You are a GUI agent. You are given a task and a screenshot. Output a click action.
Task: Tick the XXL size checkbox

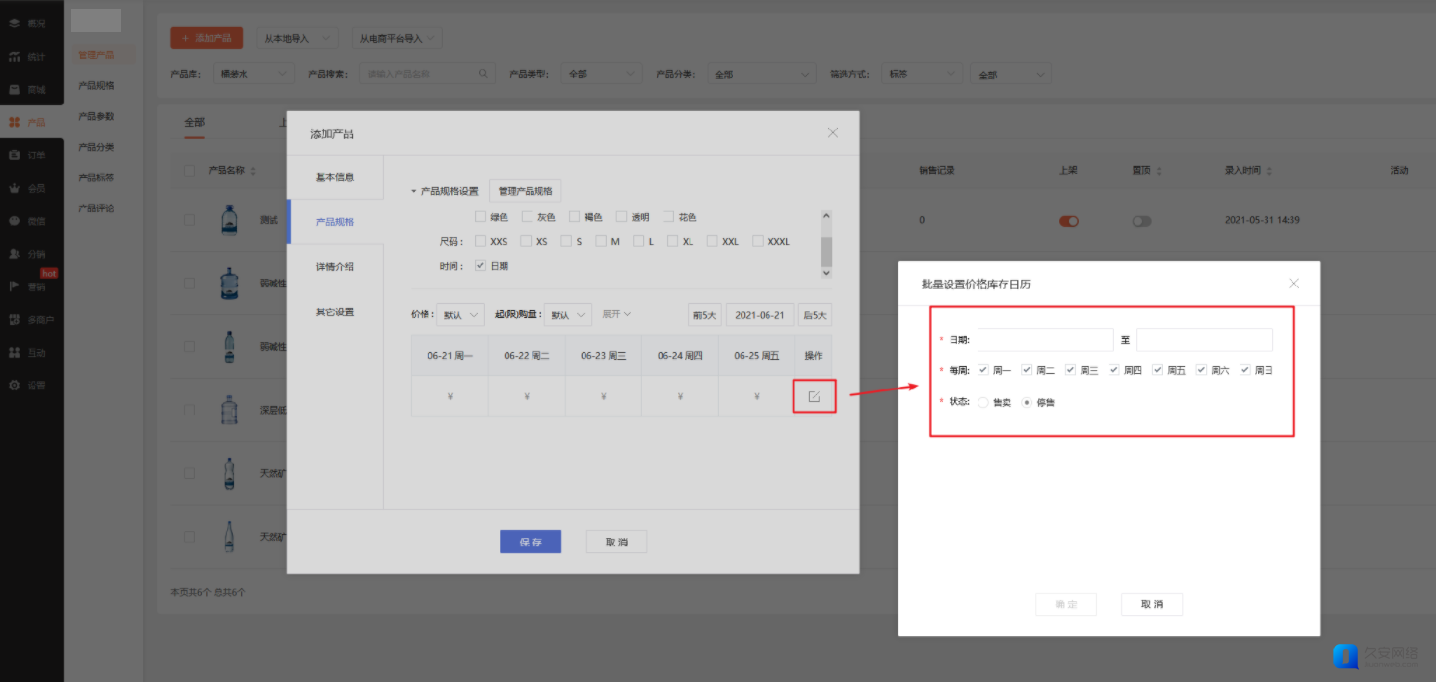(712, 241)
